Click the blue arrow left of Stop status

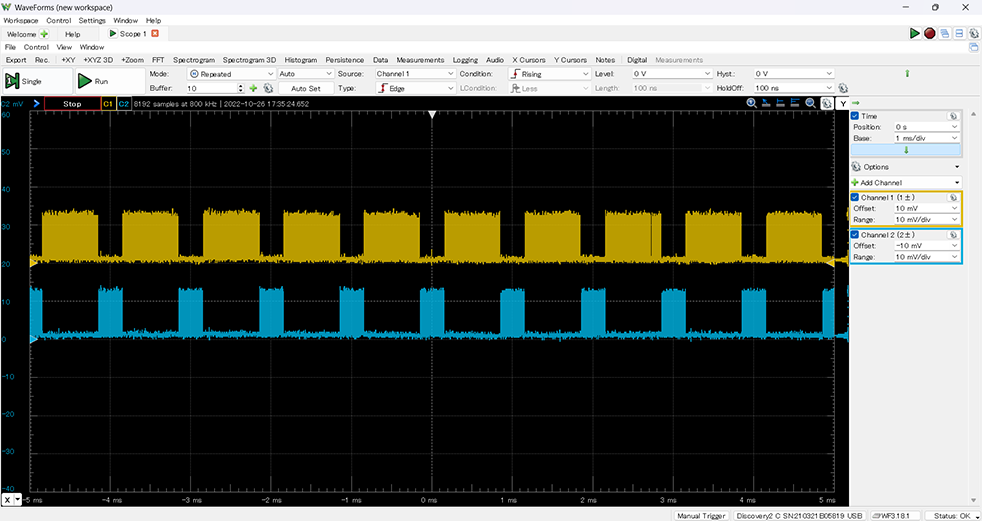[x=36, y=103]
